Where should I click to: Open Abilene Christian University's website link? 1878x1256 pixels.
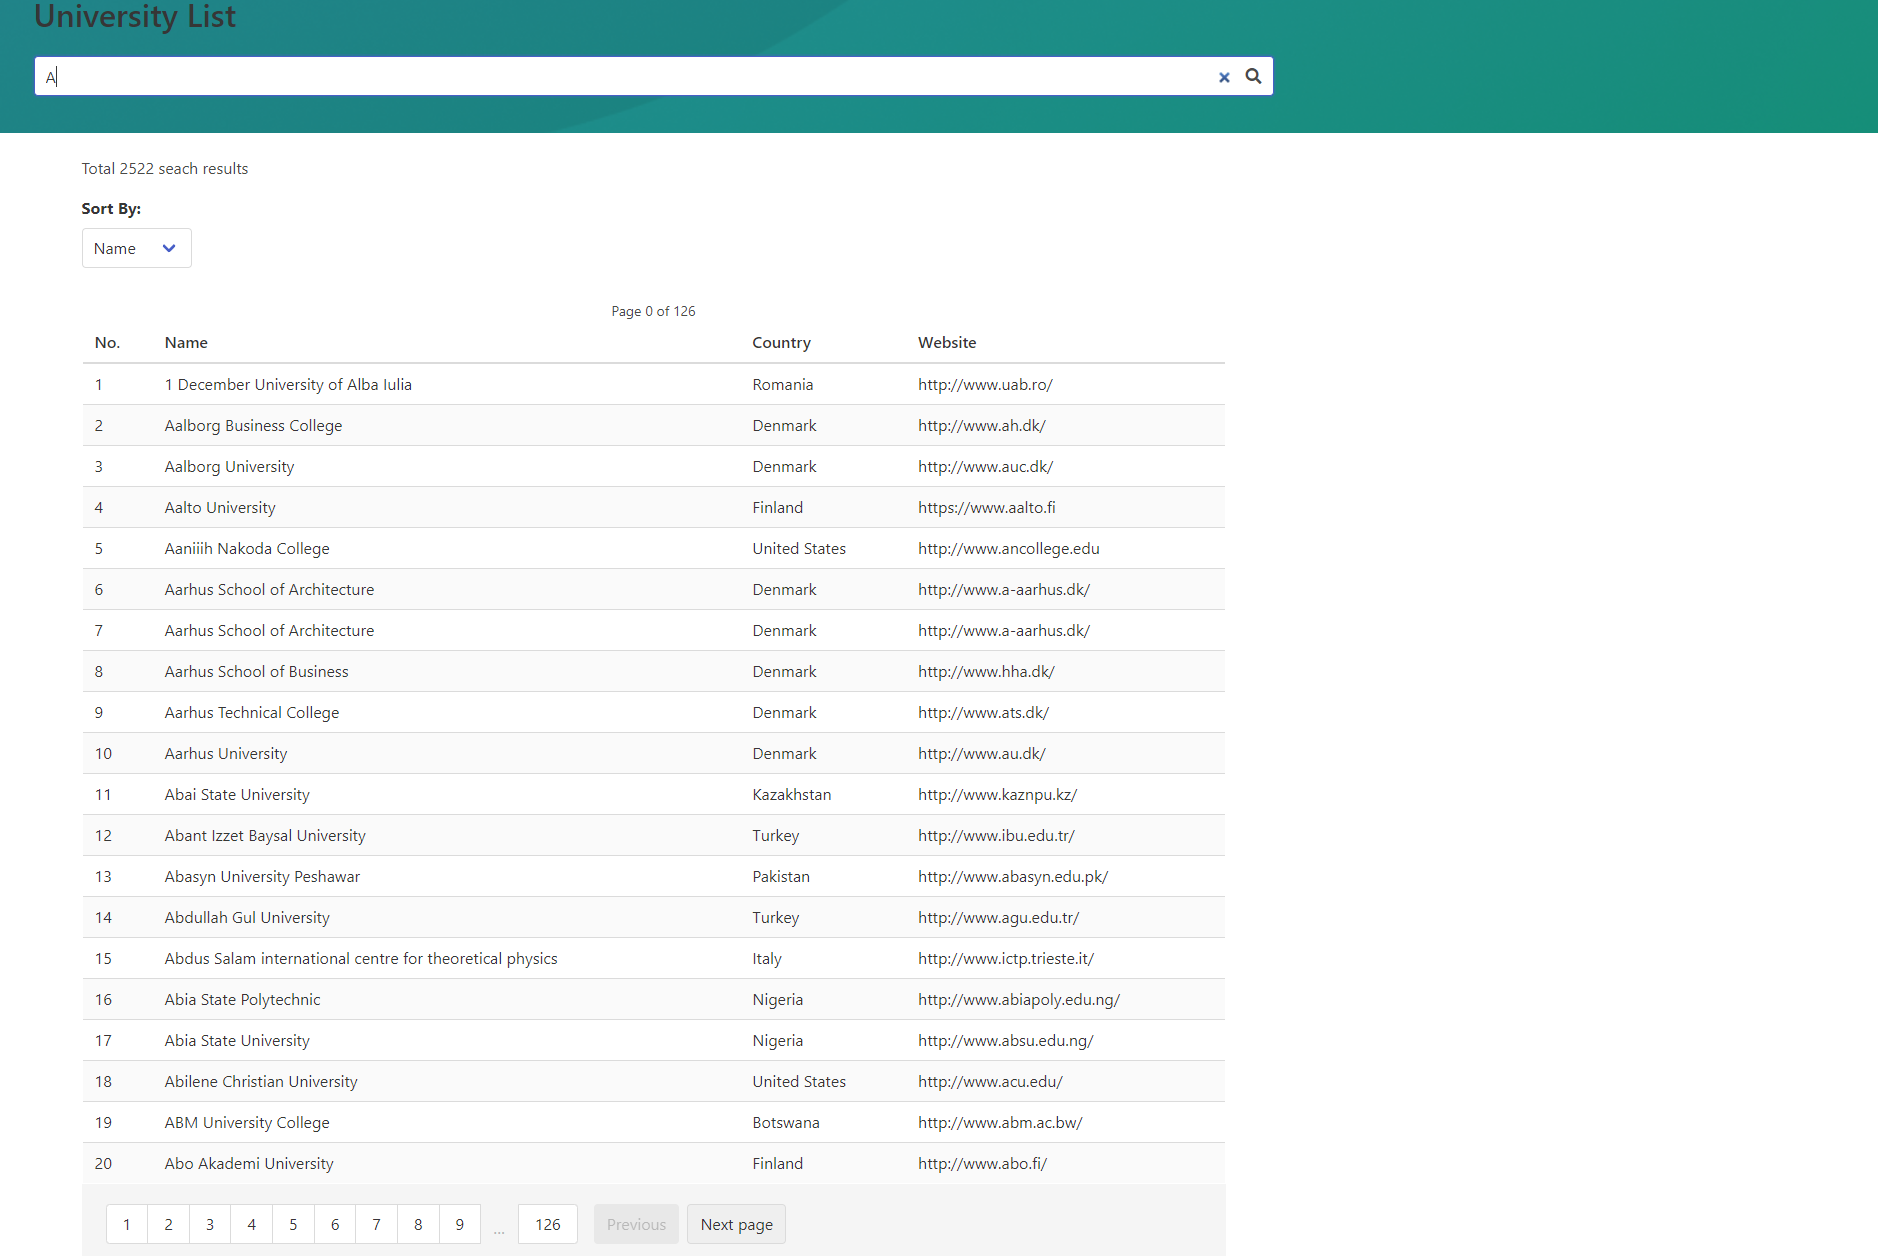[x=990, y=1081]
